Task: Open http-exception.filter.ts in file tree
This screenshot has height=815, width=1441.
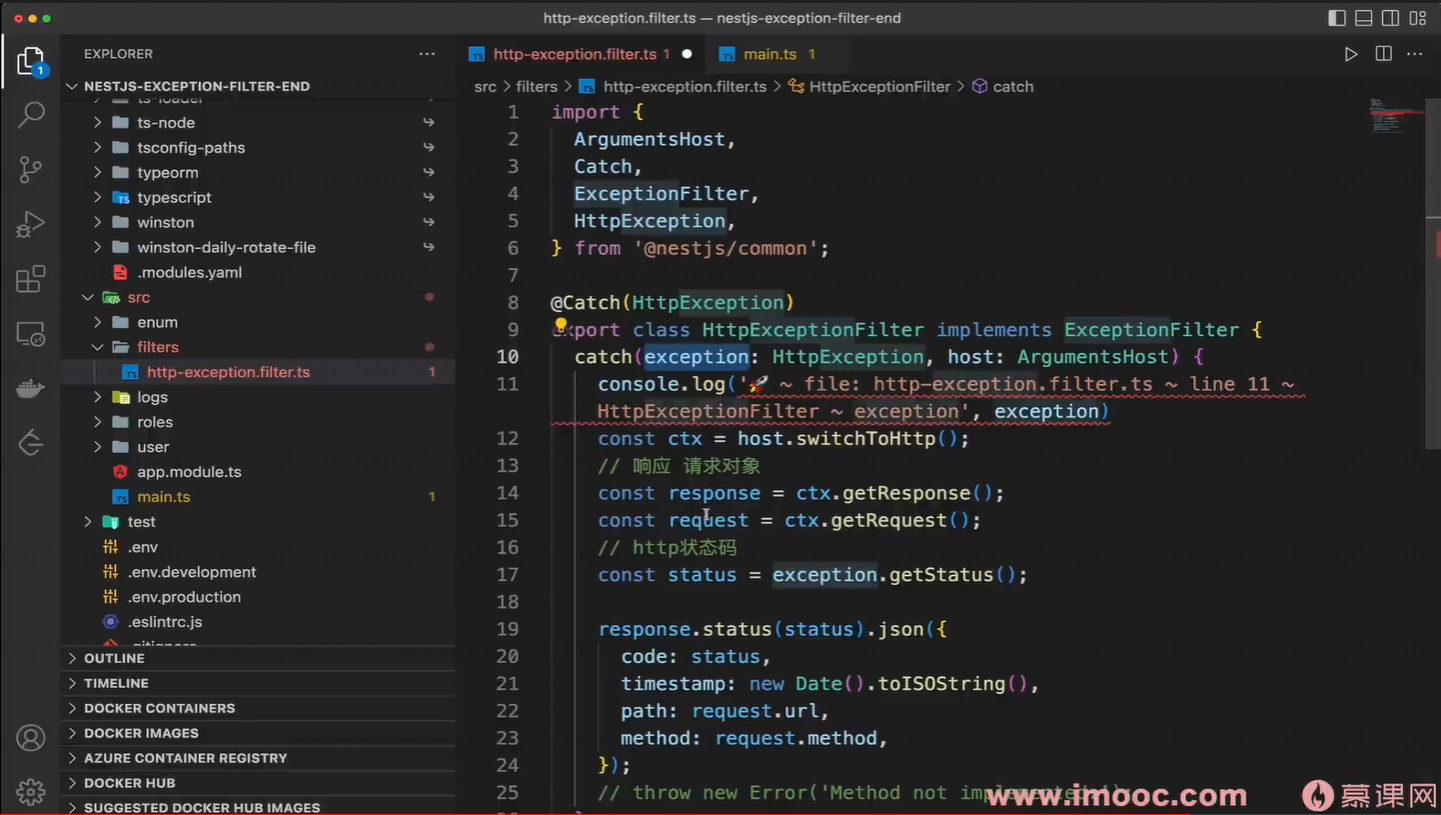Action: [x=257, y=372]
